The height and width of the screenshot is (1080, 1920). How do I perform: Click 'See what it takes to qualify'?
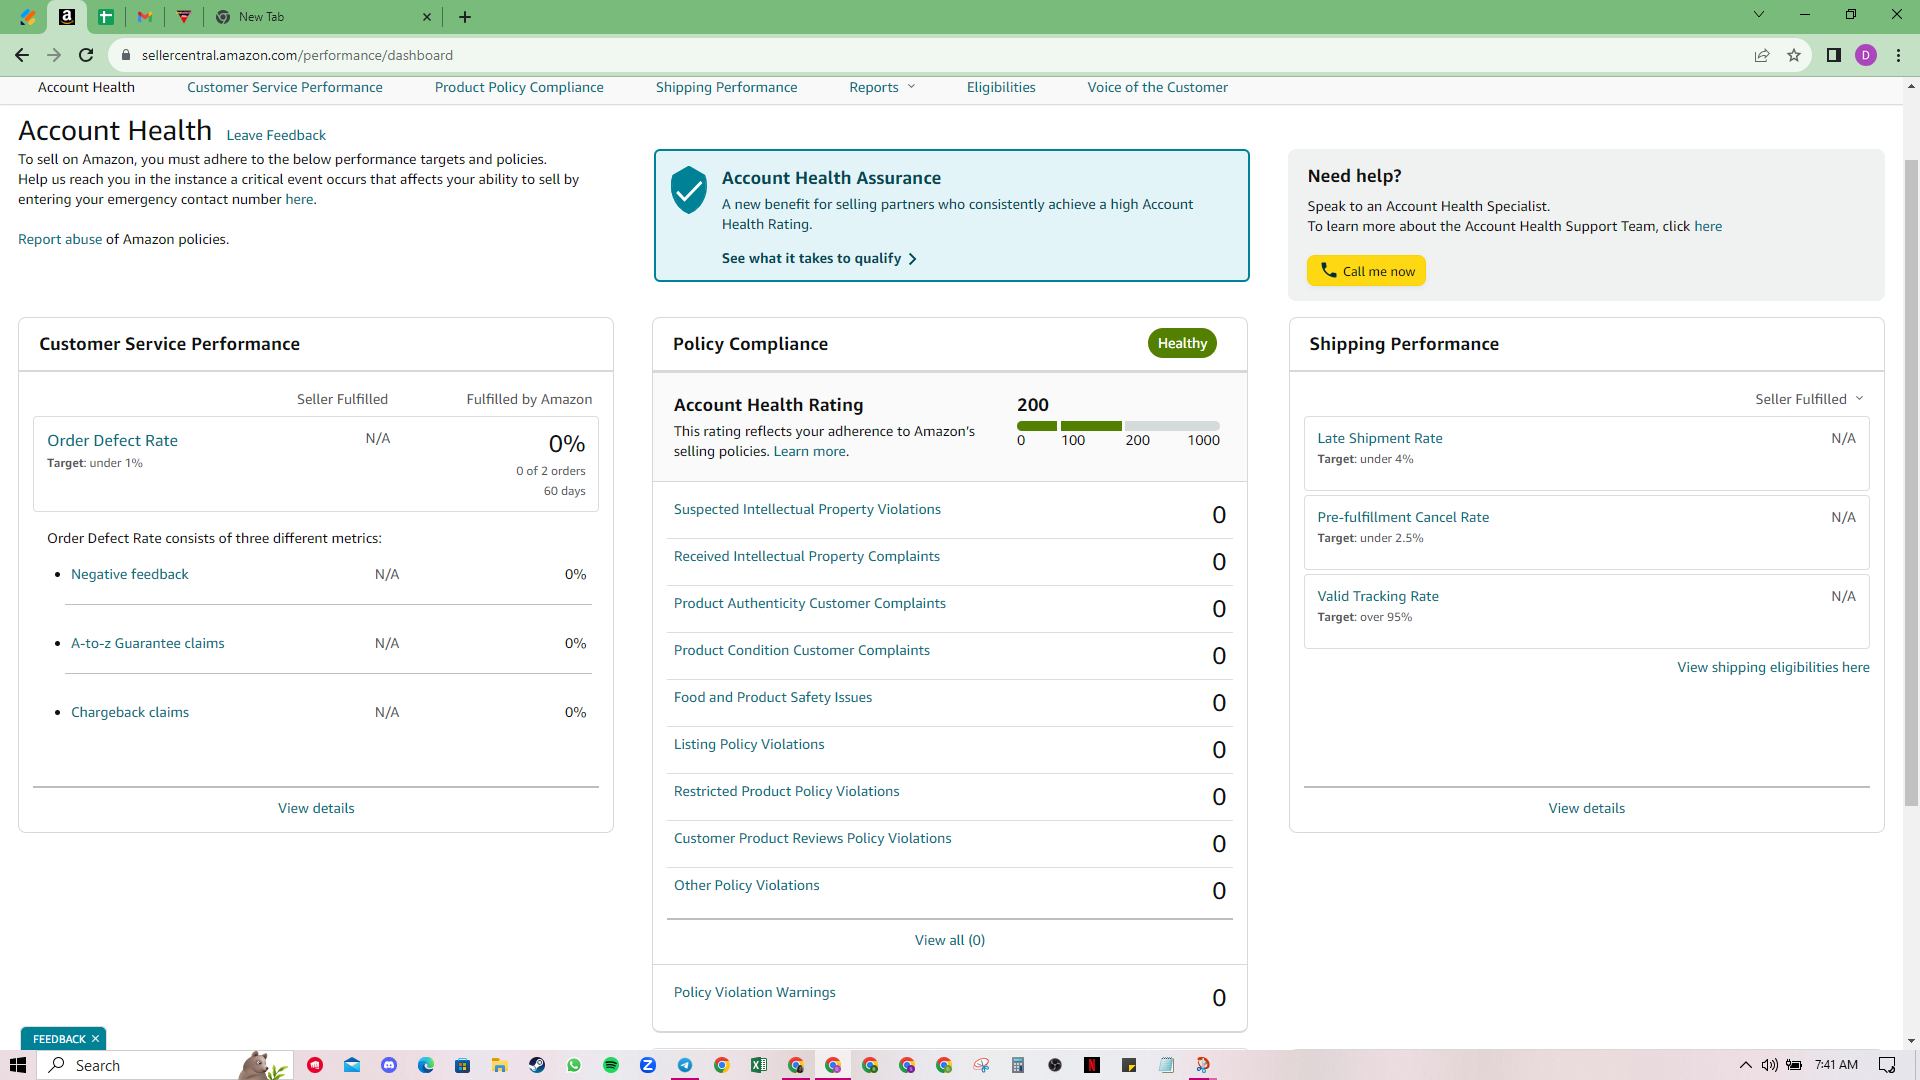[819, 259]
